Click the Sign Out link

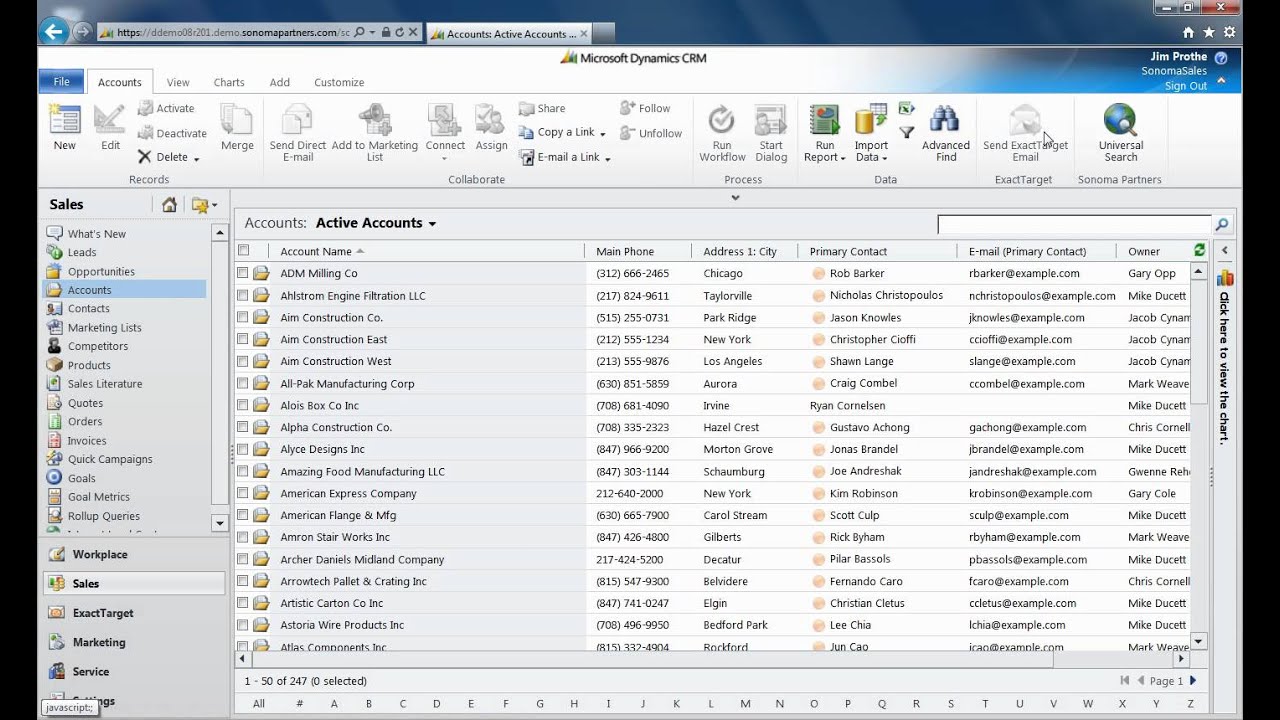click(1186, 86)
